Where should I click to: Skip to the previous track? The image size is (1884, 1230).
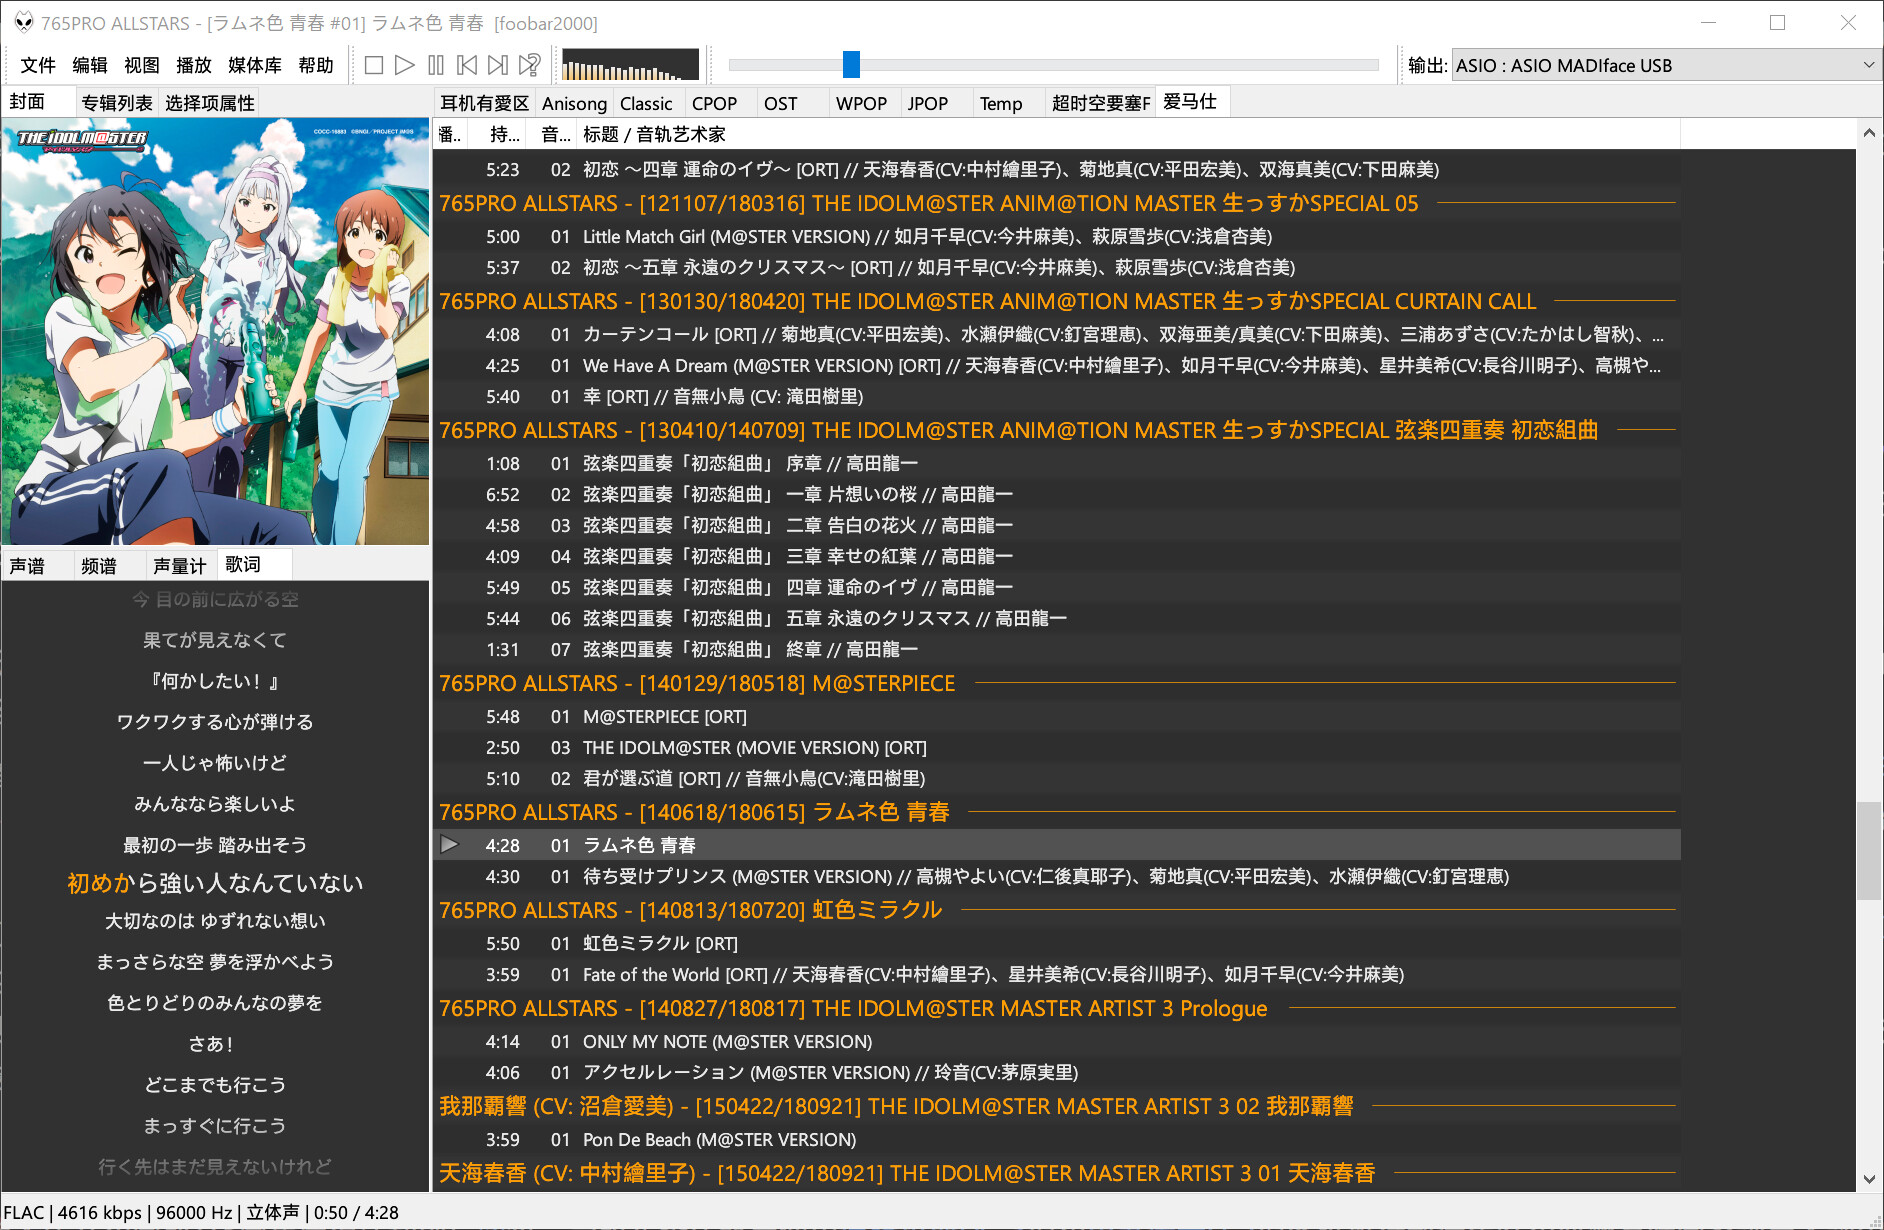point(467,65)
